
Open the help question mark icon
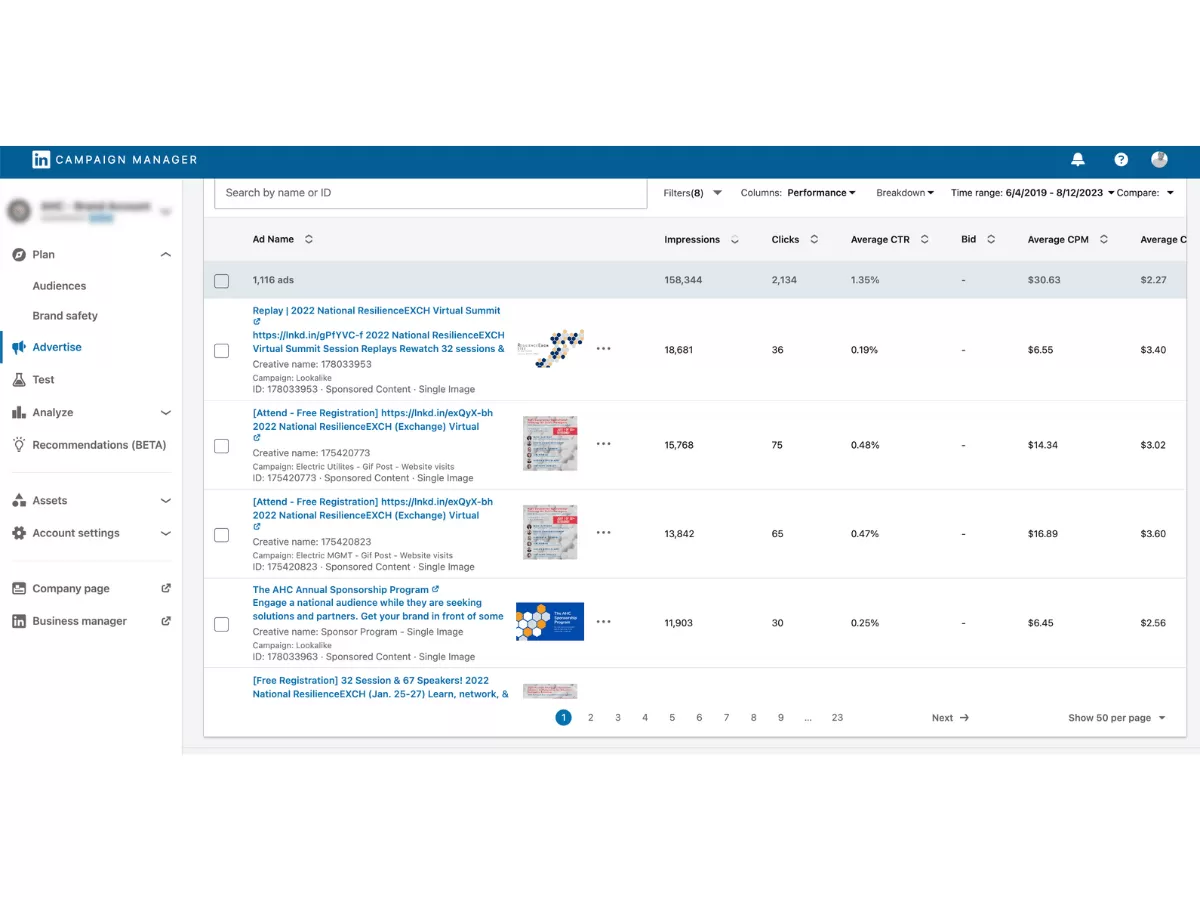pyautogui.click(x=1121, y=160)
